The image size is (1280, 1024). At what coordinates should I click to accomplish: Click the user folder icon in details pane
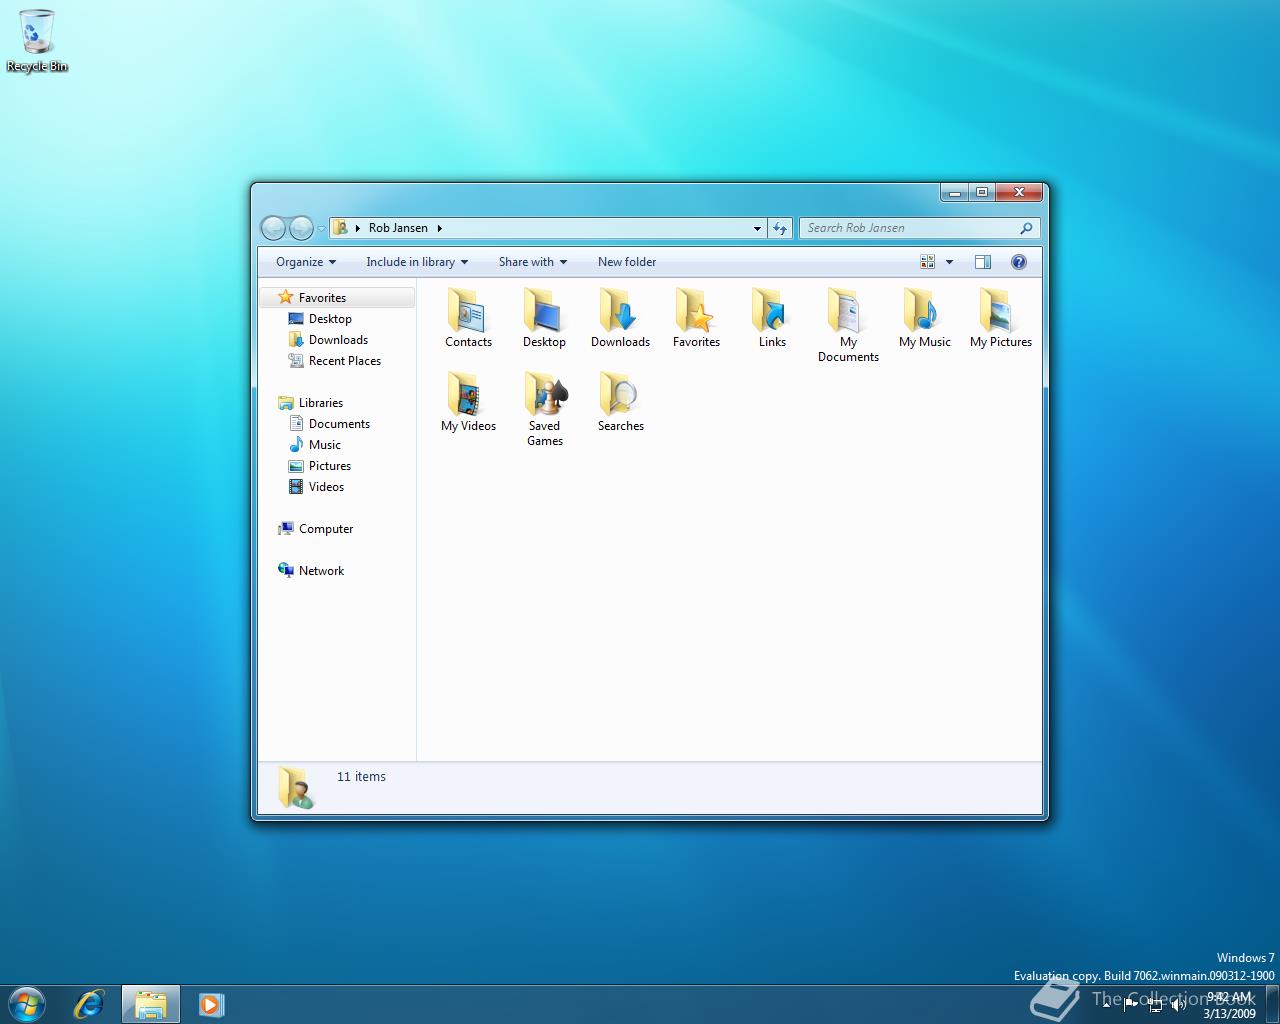pos(296,788)
